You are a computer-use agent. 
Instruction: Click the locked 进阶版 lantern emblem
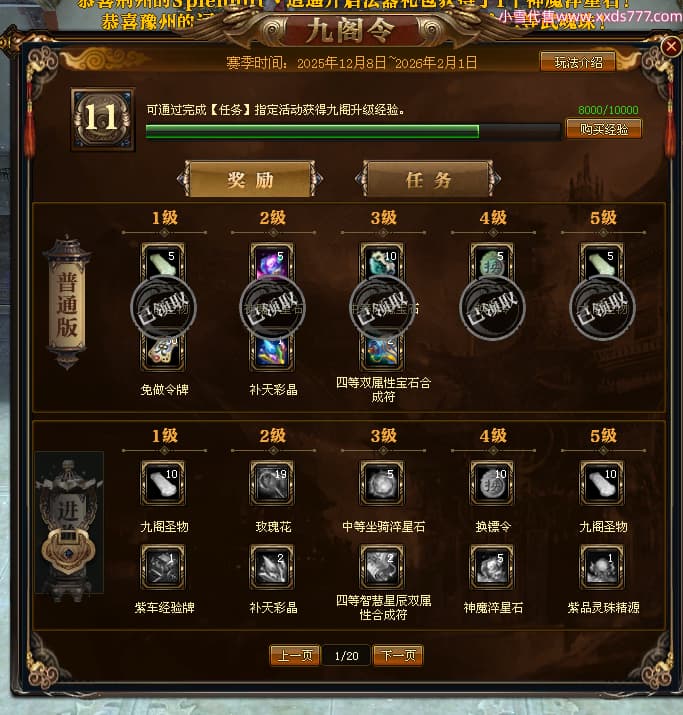[69, 523]
